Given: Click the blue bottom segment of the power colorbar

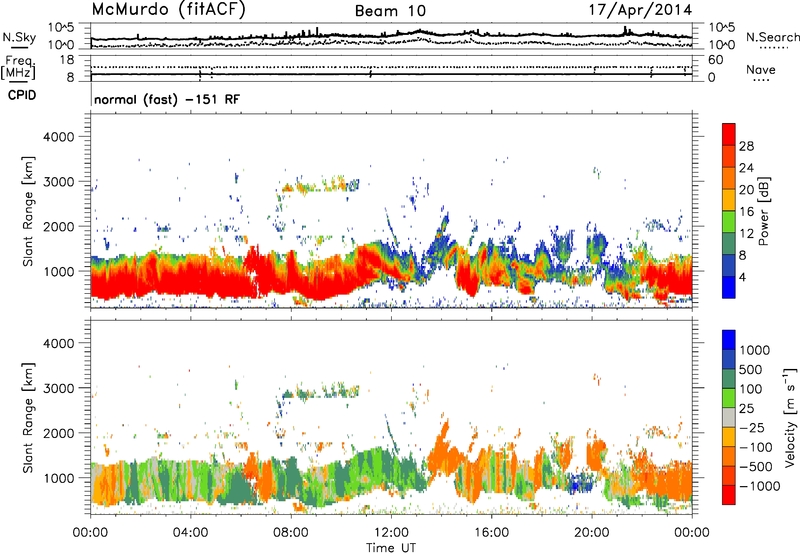Looking at the screenshot, I should click(729, 287).
